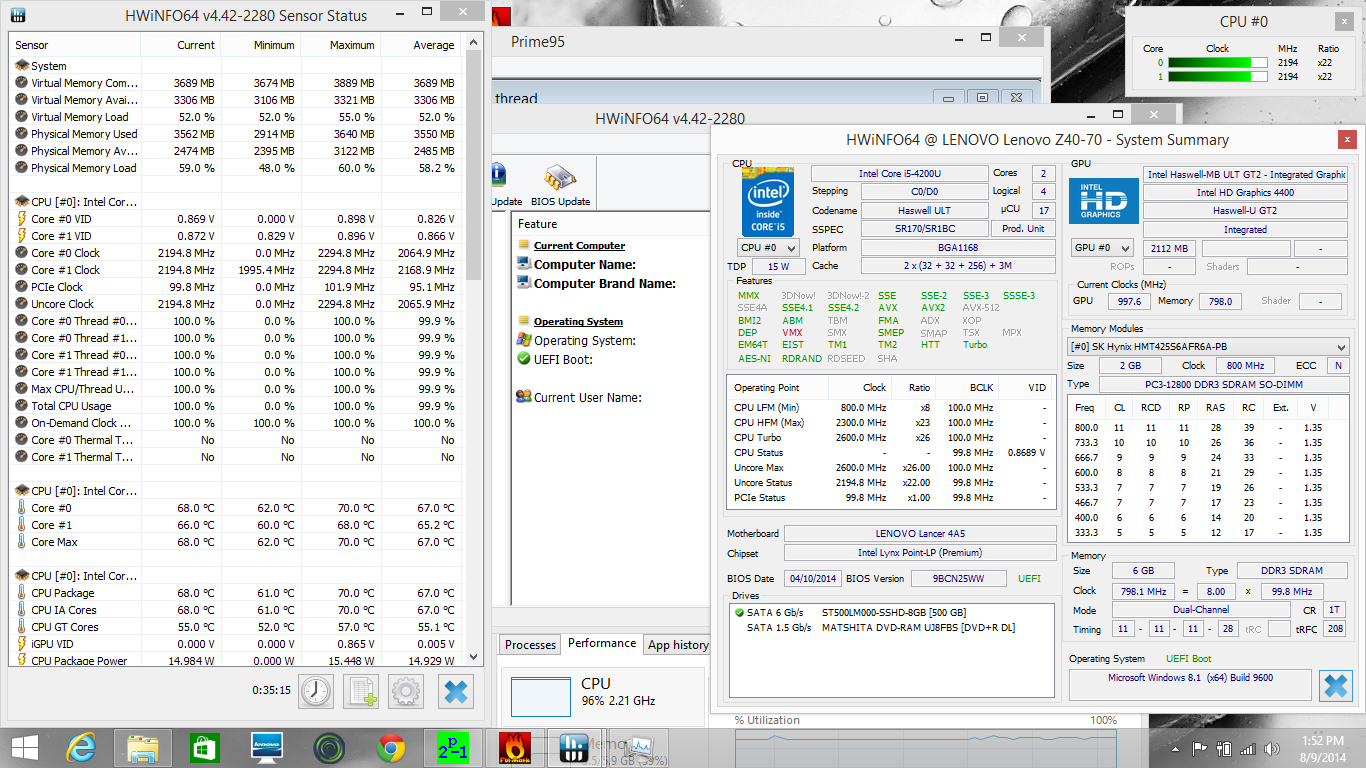Screen dimensions: 1366x768
Task: Click the Sensor Status scrollbar up arrow
Action: pos(474,43)
